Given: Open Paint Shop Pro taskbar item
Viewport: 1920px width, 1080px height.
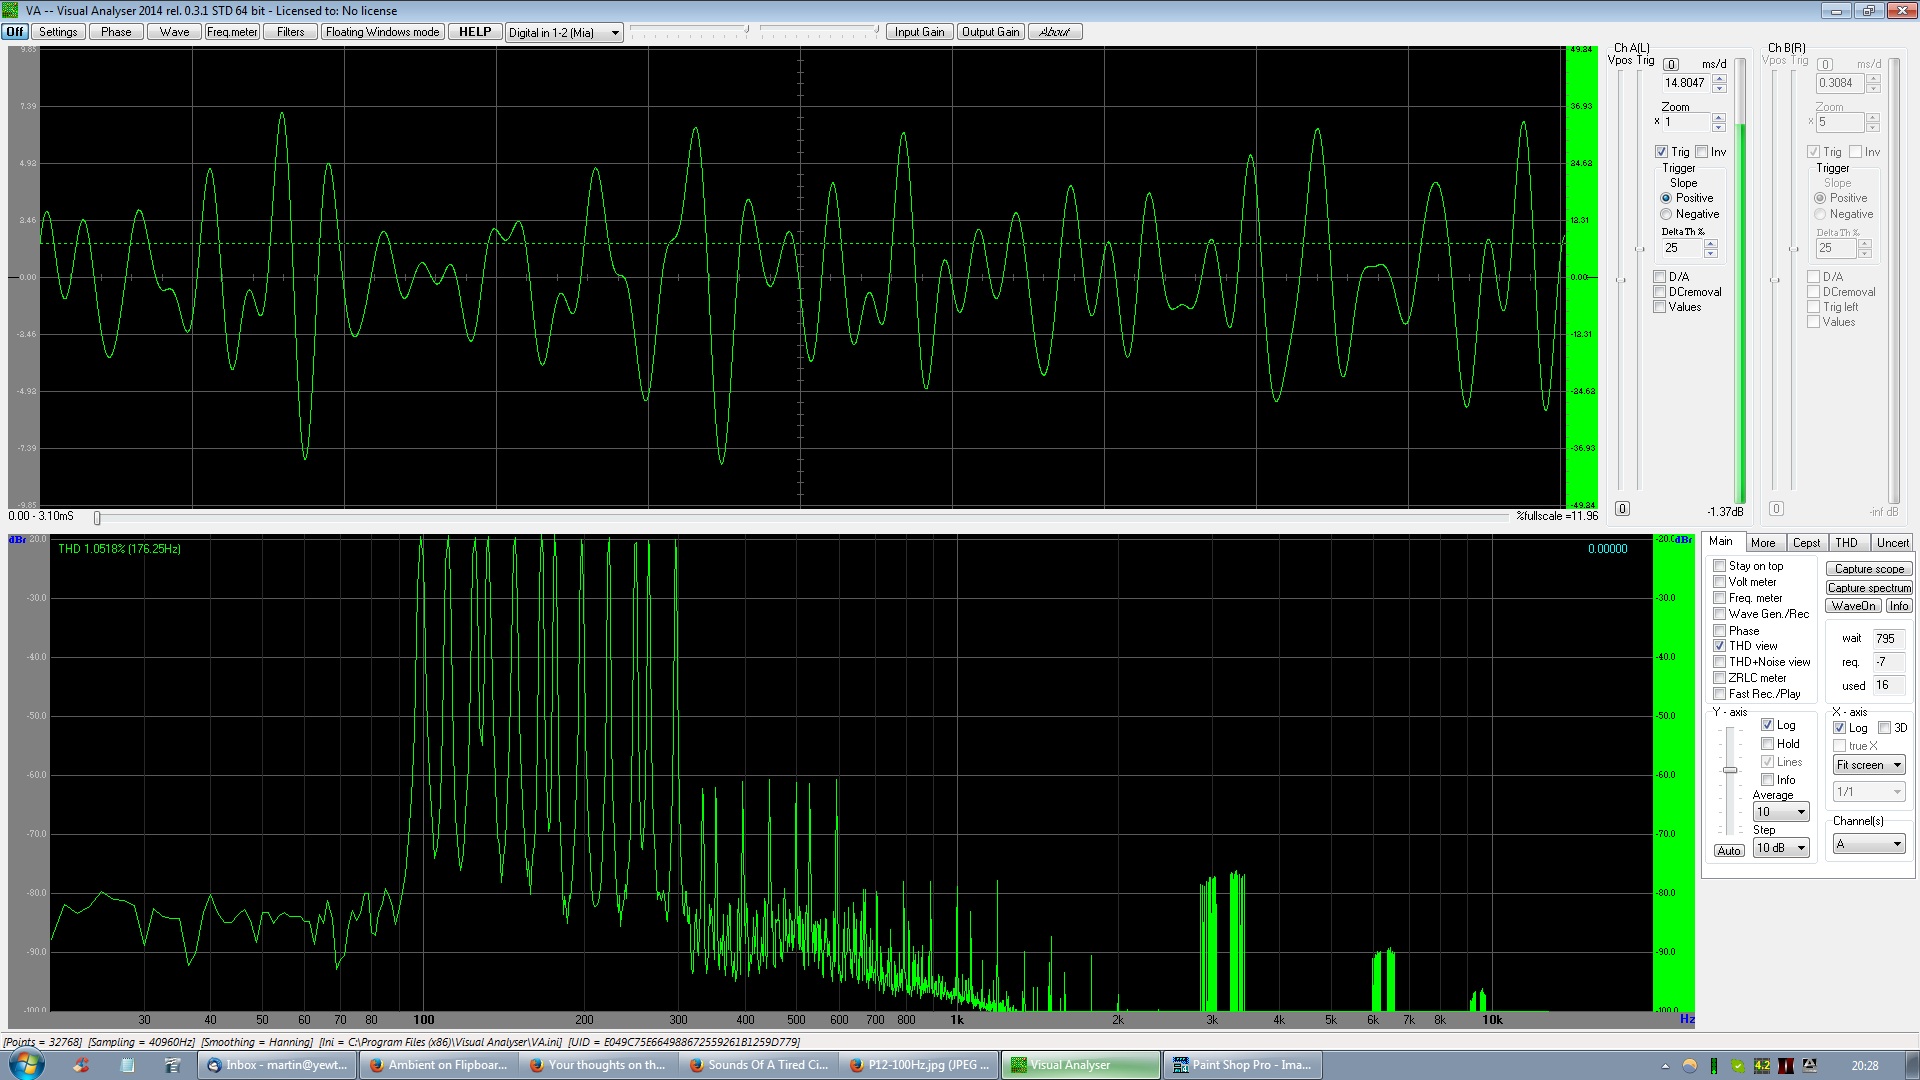Looking at the screenshot, I should [x=1242, y=1065].
